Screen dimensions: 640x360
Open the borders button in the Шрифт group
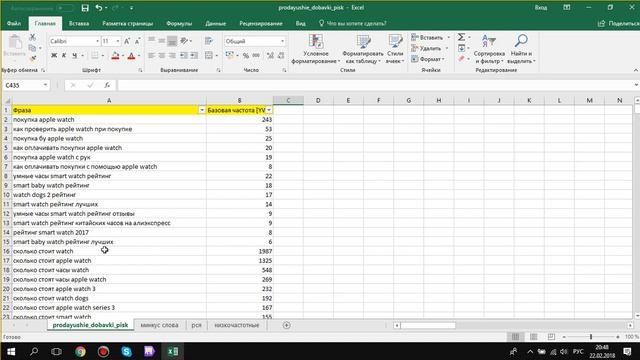click(95, 56)
